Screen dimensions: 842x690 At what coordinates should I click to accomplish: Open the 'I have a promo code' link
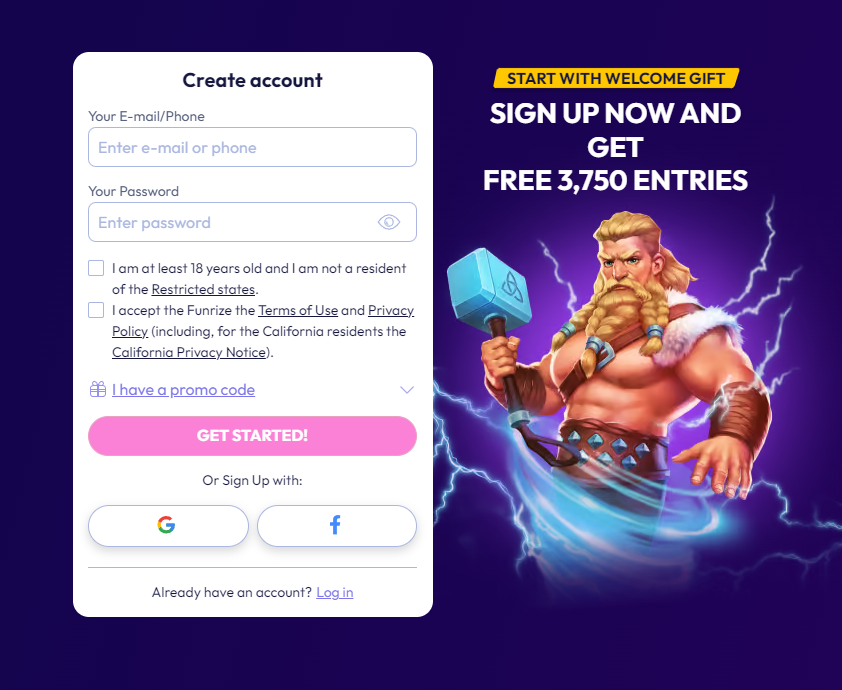coord(183,390)
